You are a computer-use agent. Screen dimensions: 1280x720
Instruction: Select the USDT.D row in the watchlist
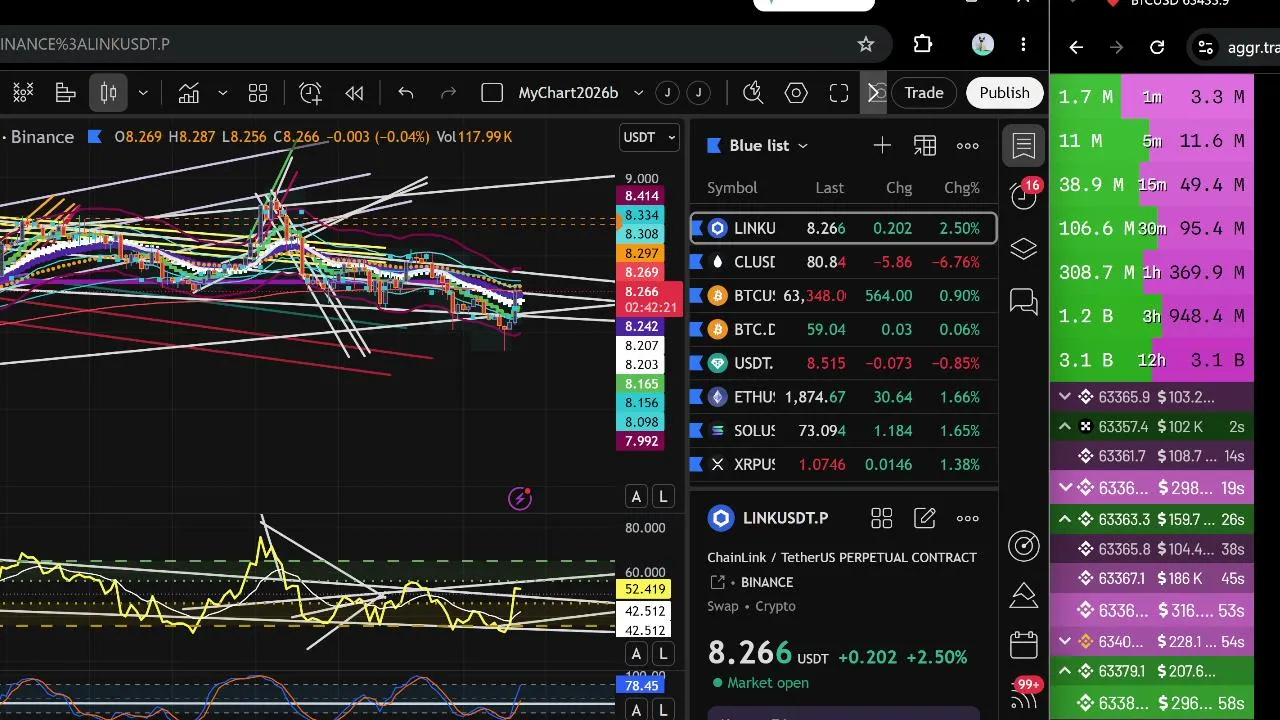843,363
